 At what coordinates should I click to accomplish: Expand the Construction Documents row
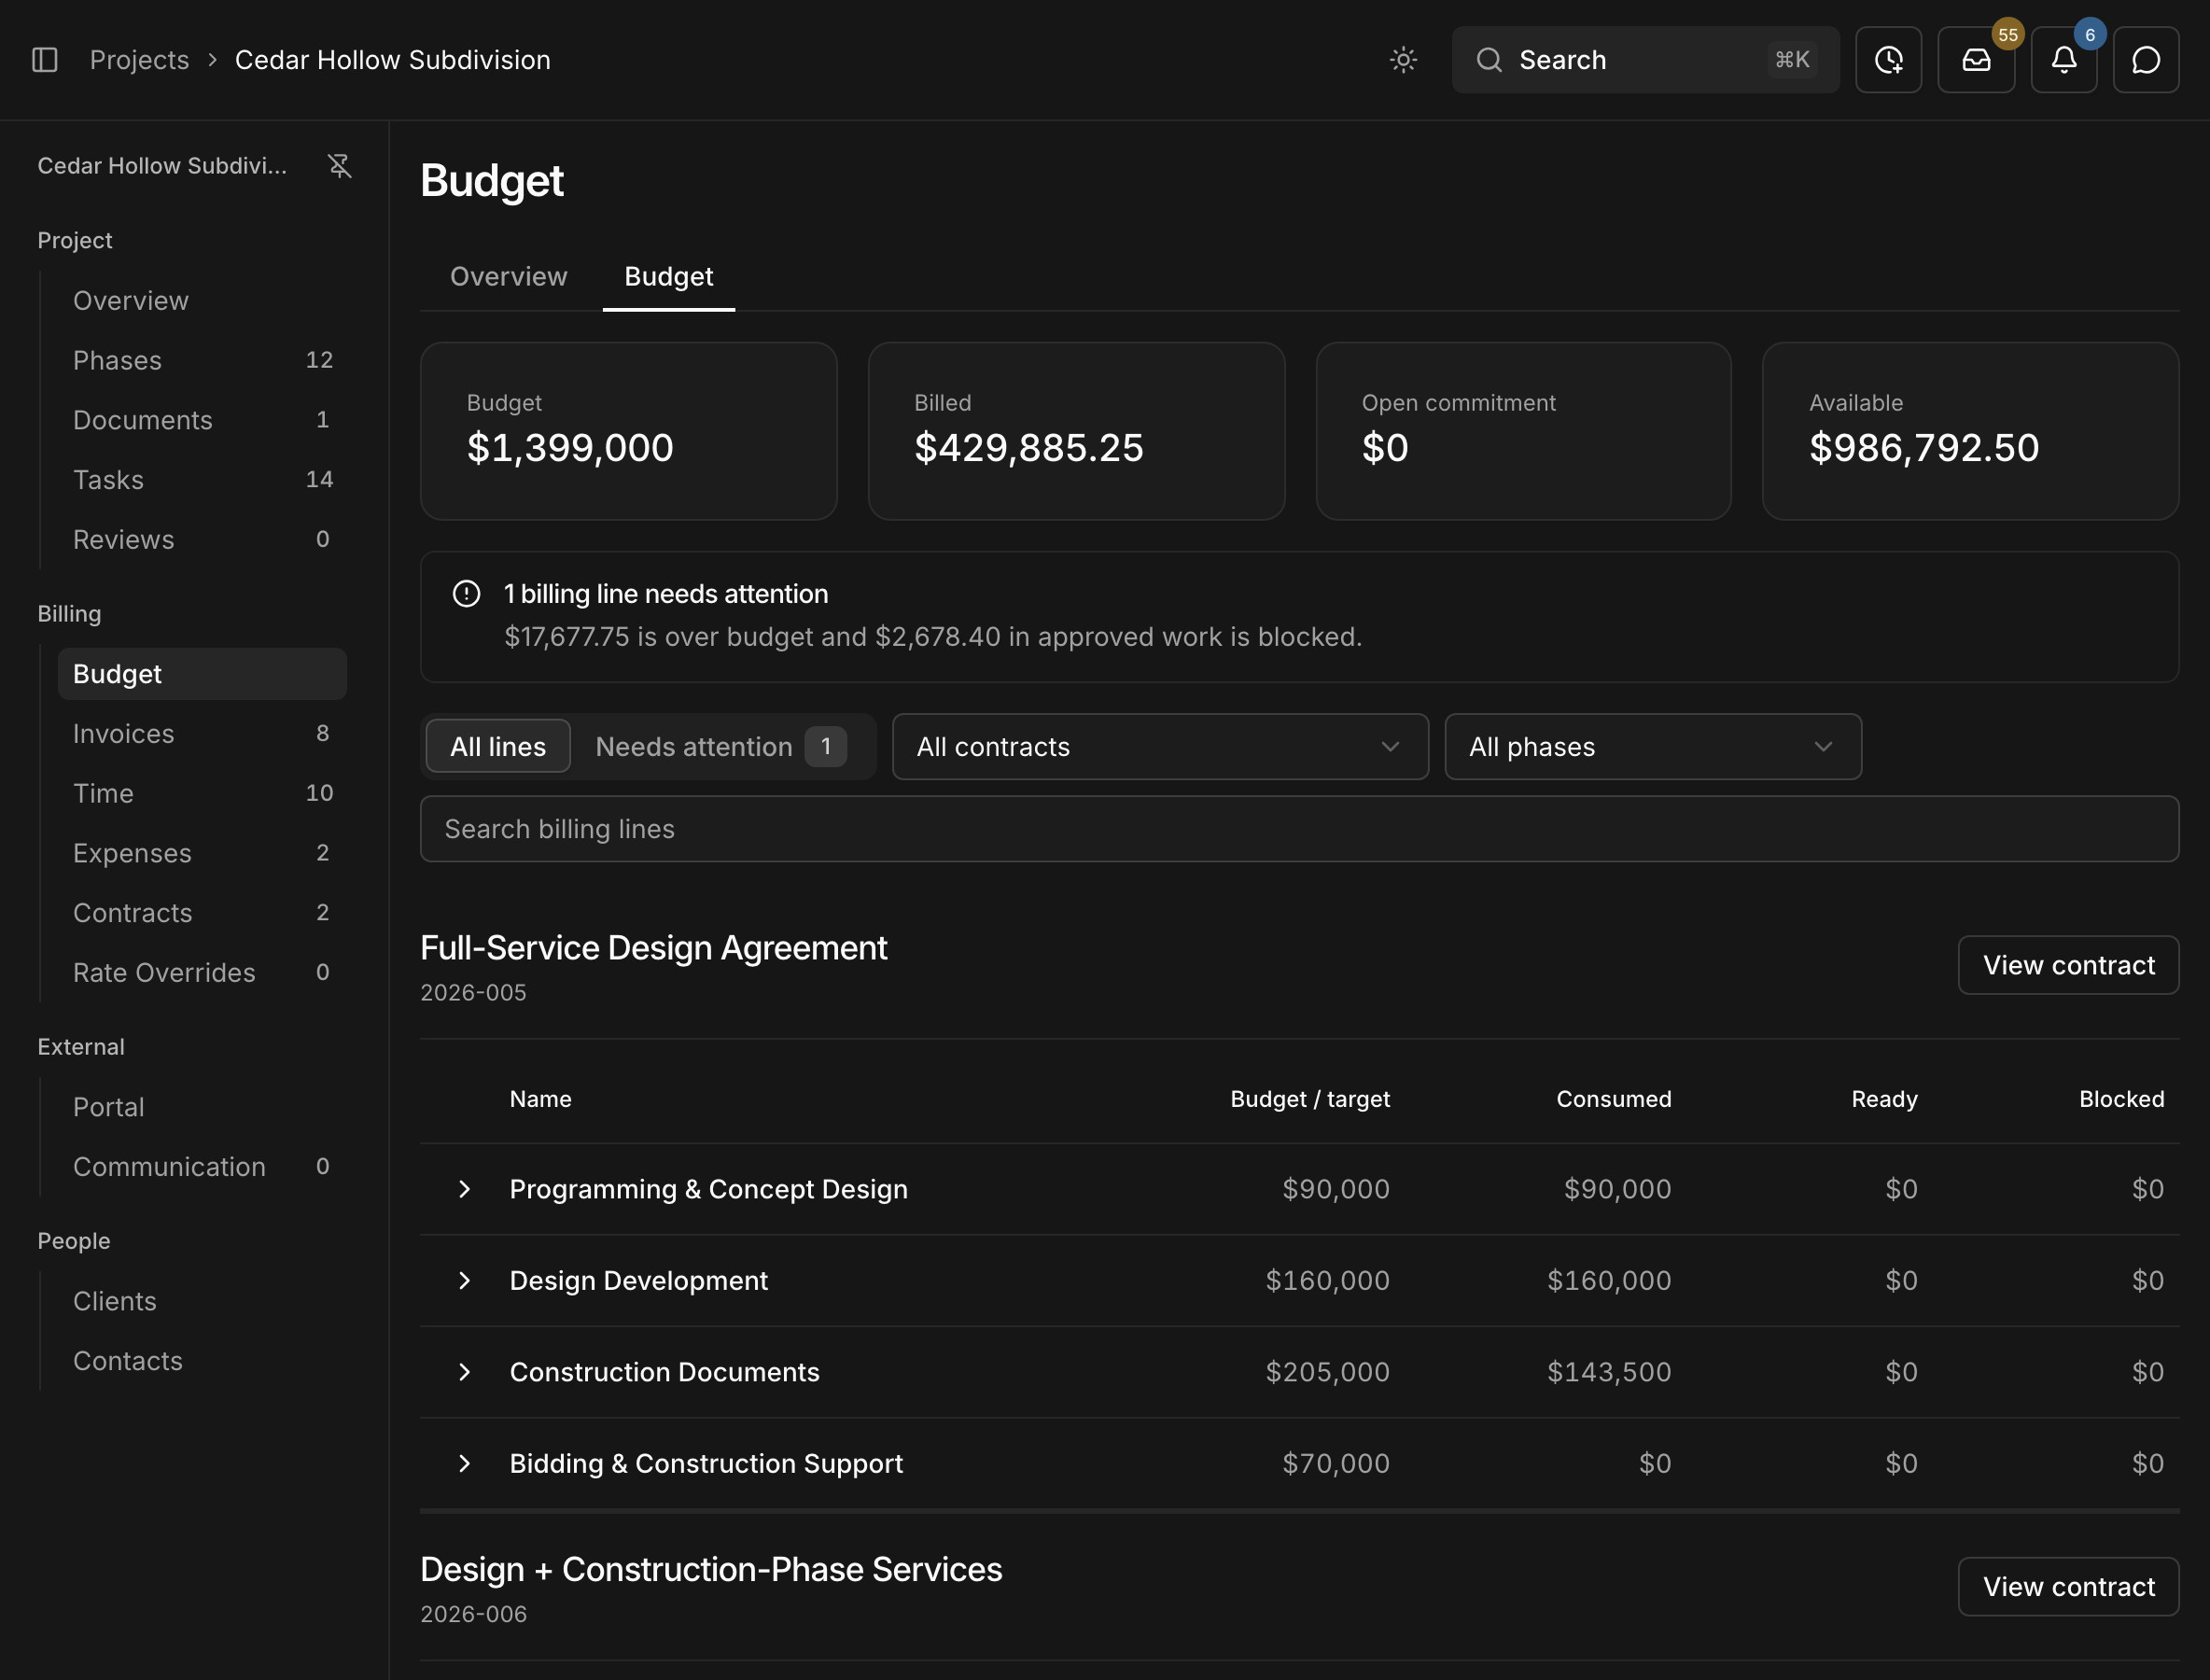click(464, 1372)
